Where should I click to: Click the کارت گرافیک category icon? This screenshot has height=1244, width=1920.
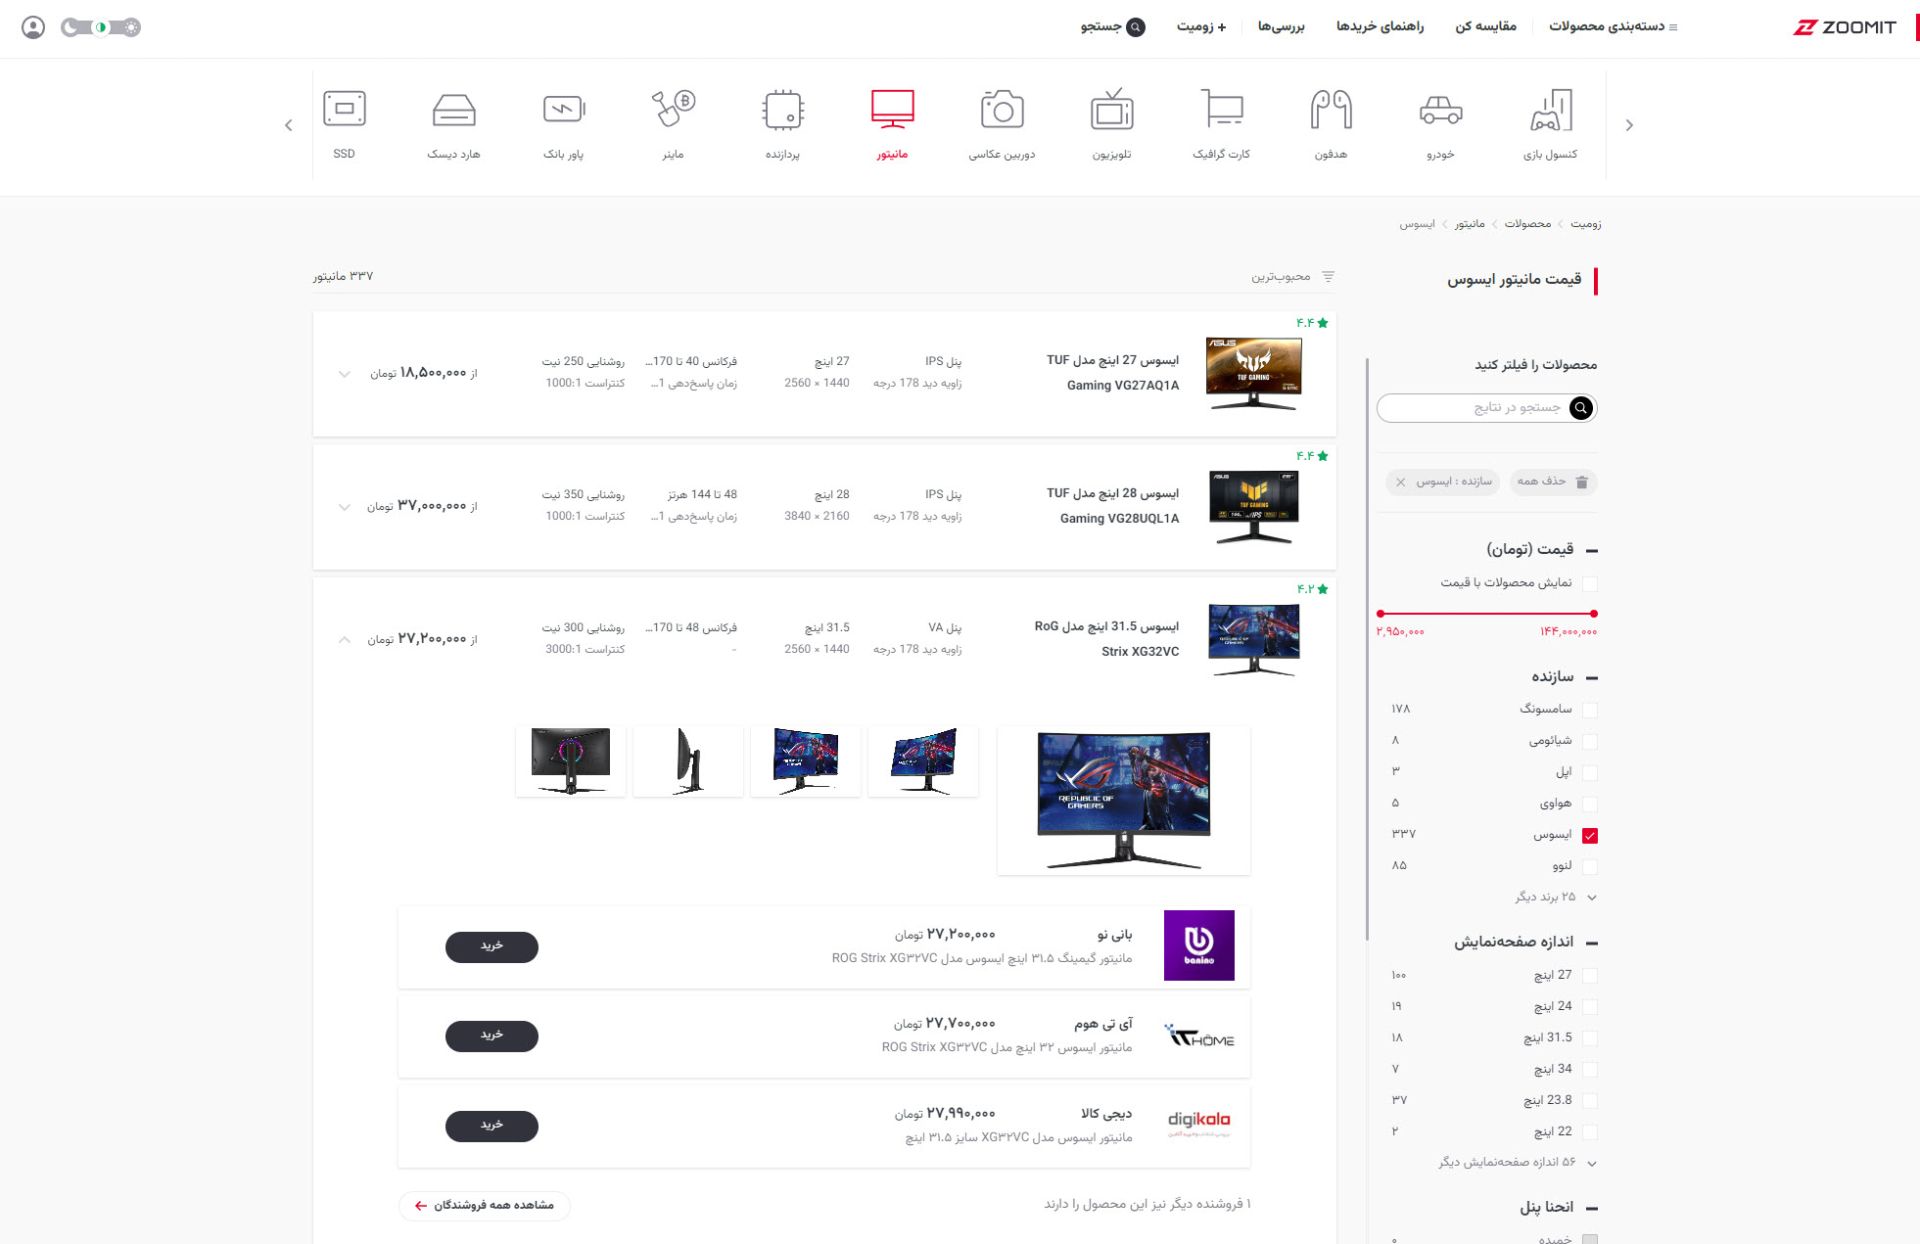[1220, 108]
